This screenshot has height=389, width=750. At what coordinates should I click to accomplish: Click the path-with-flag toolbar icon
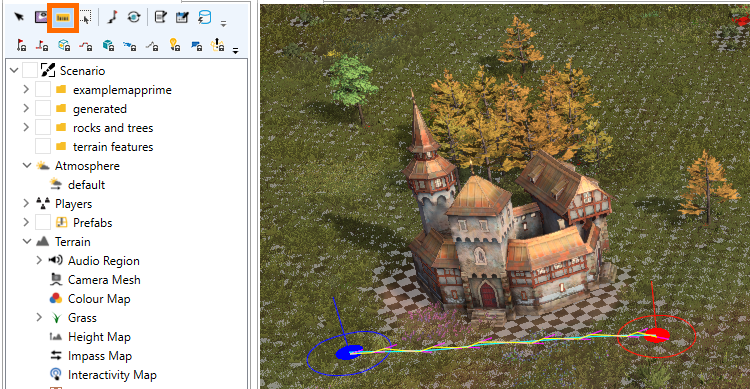(112, 17)
